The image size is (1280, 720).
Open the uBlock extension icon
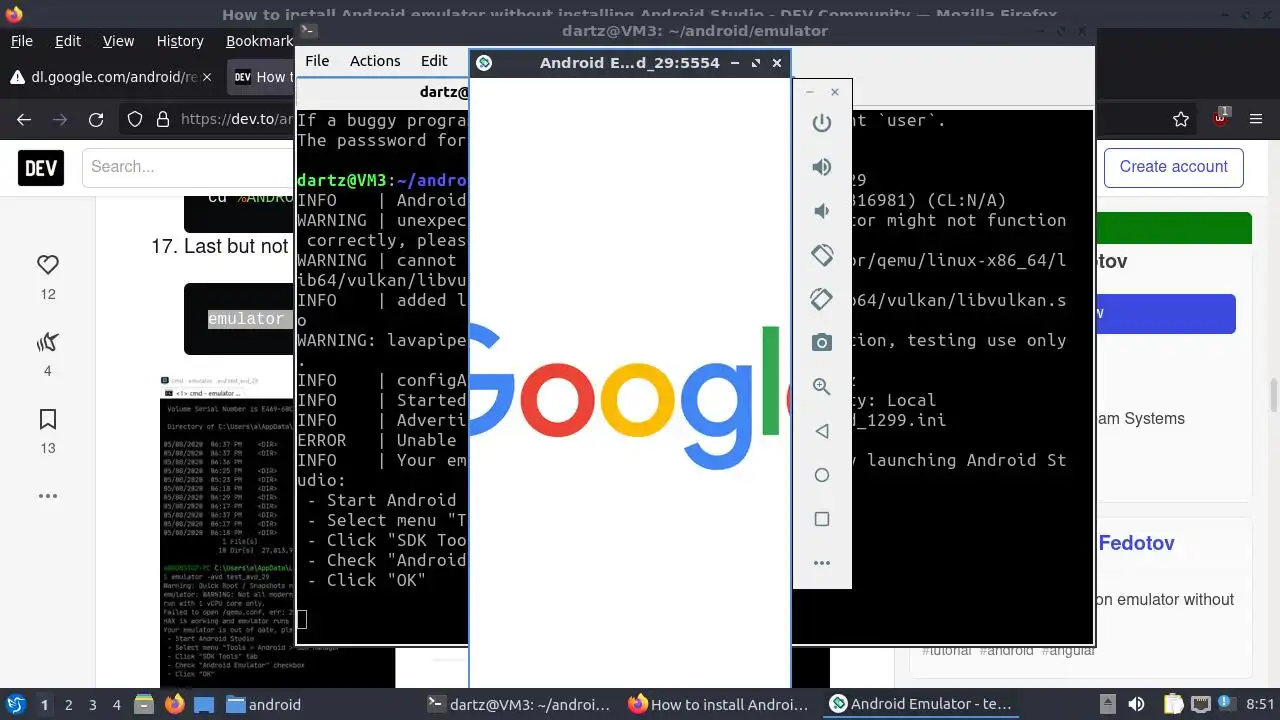click(x=1221, y=117)
